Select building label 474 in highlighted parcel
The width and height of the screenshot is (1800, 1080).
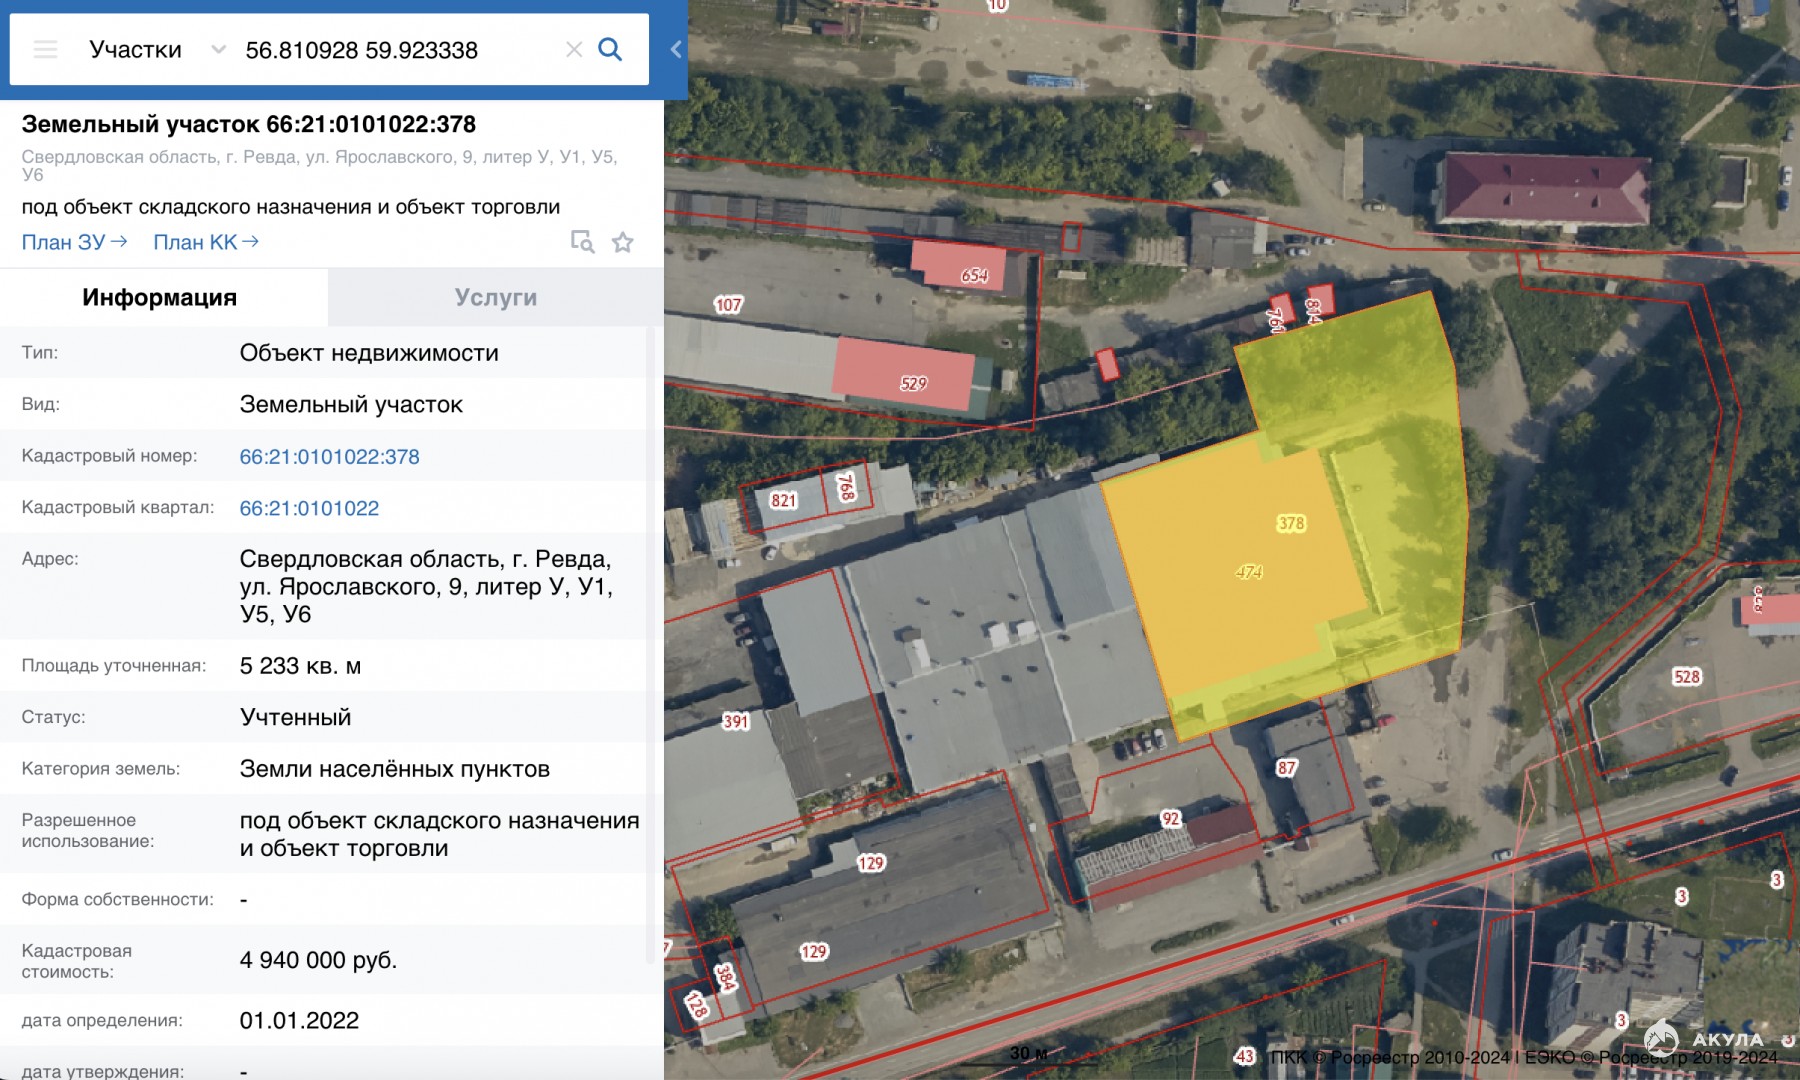[x=1248, y=572]
